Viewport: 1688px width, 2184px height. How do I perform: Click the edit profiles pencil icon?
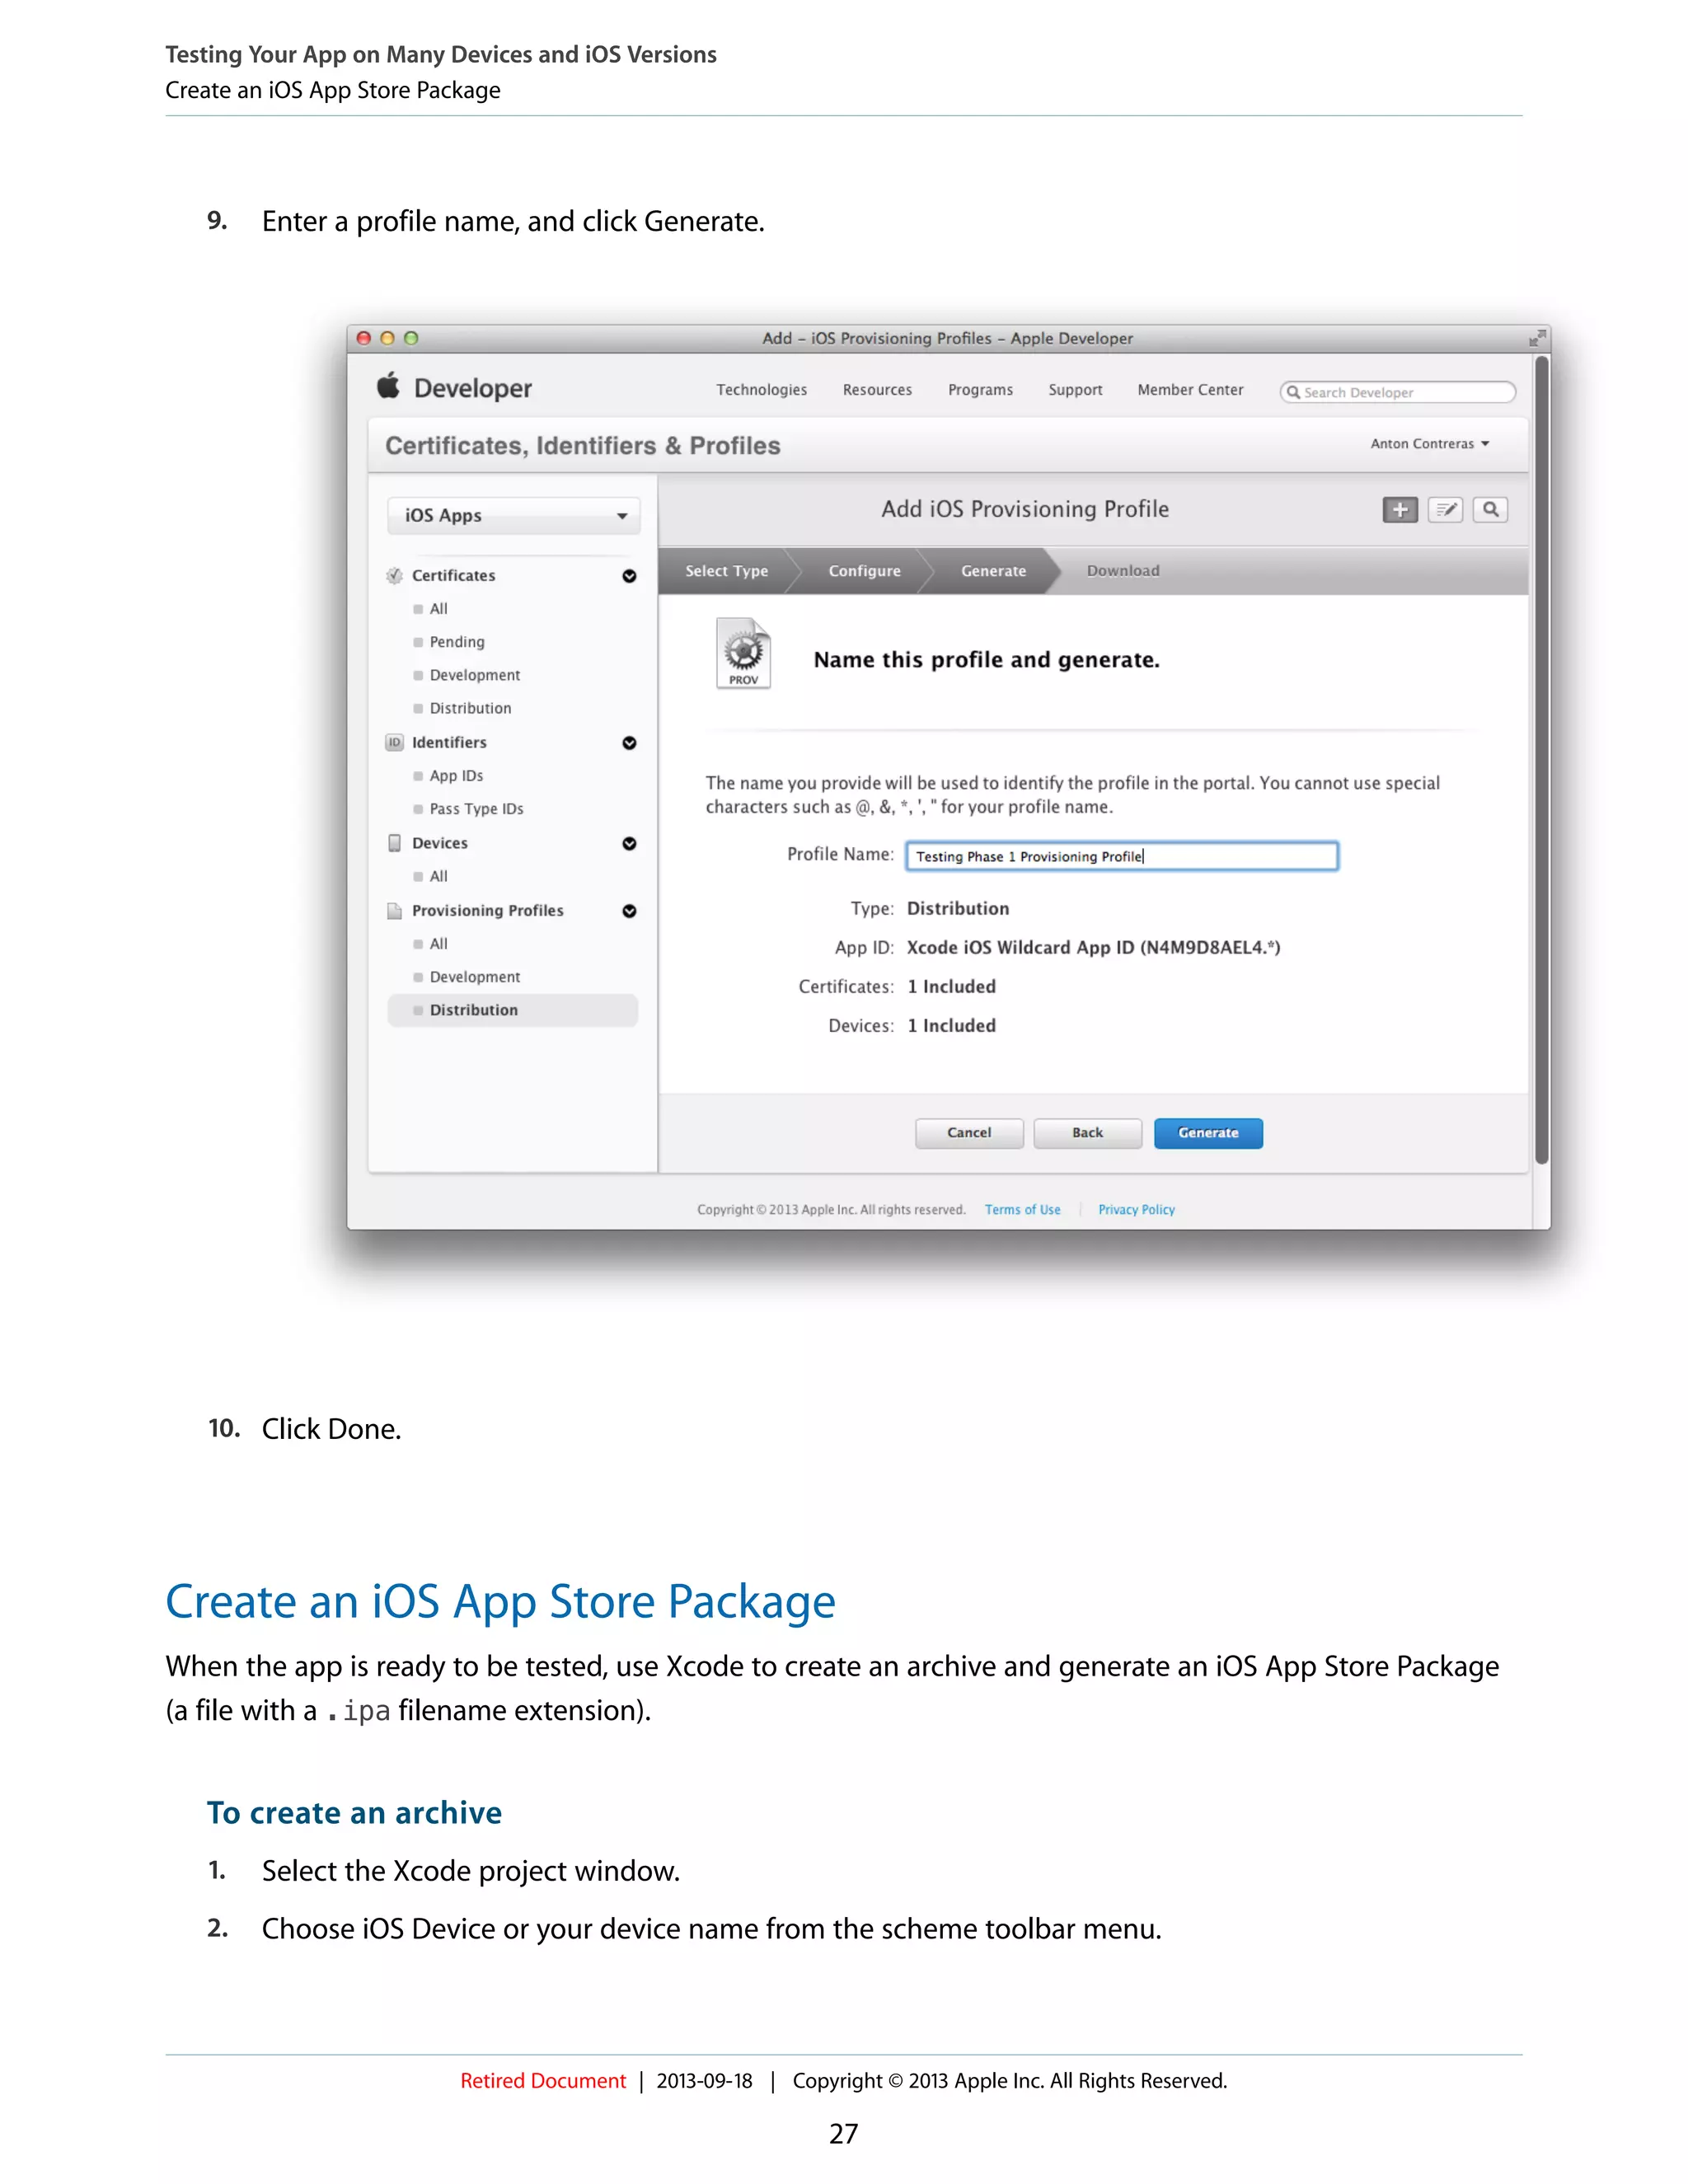click(x=1445, y=510)
